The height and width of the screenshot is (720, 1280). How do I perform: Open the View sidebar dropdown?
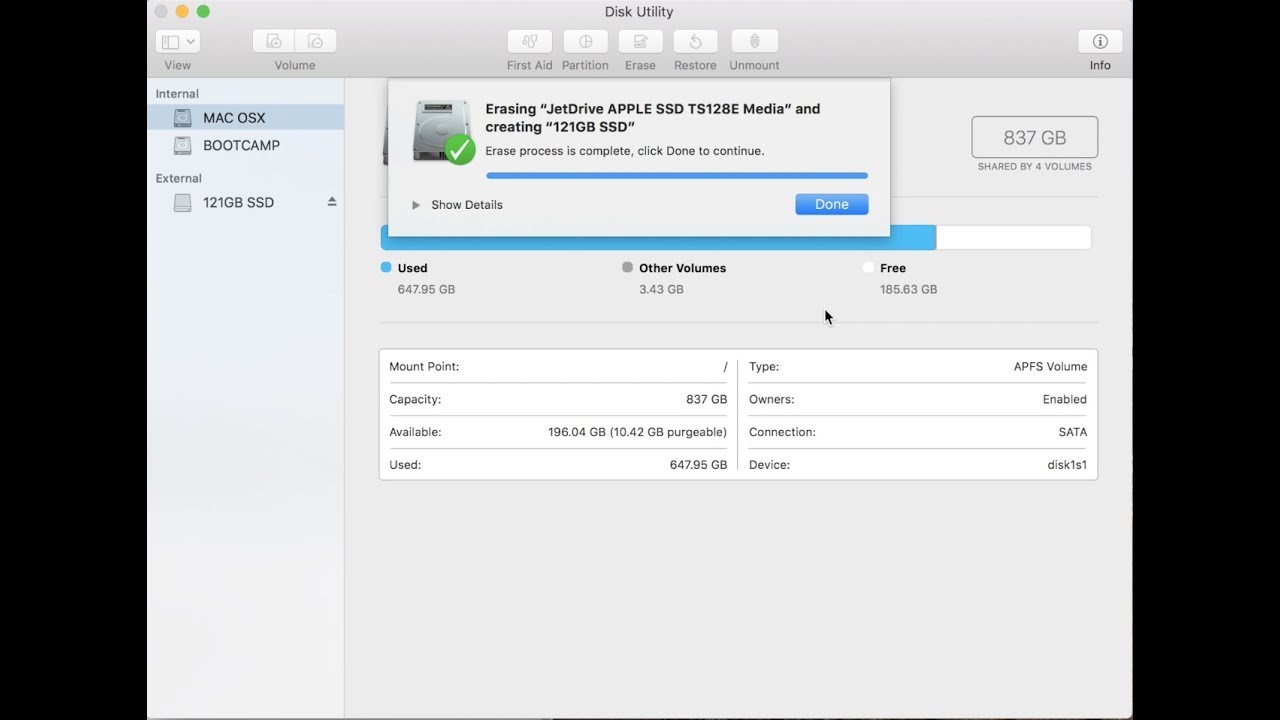coord(178,41)
